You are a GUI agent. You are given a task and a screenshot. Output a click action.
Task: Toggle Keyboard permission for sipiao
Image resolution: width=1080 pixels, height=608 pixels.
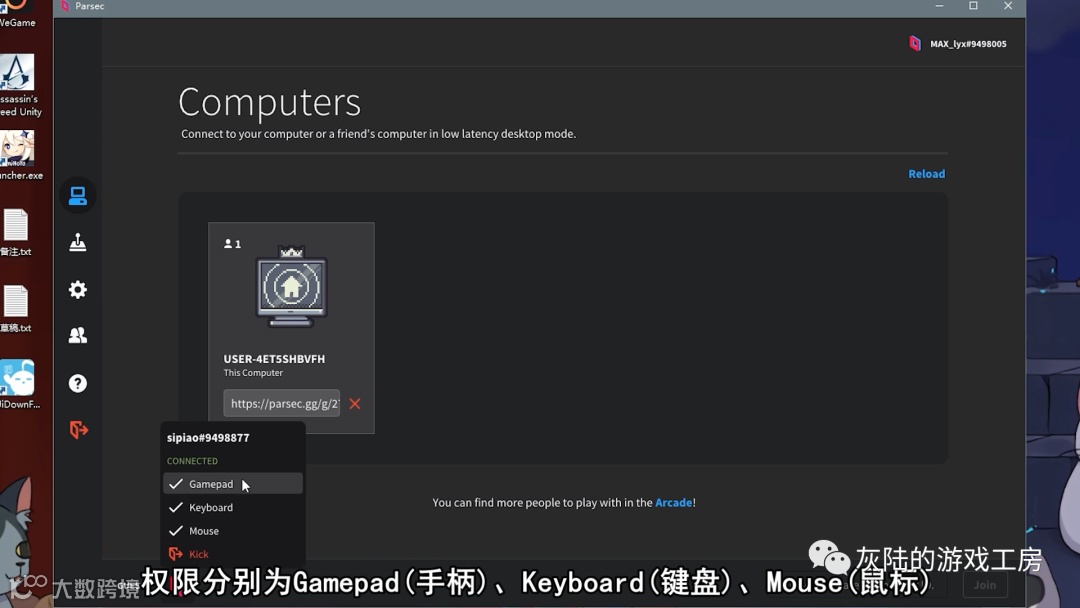coord(233,507)
